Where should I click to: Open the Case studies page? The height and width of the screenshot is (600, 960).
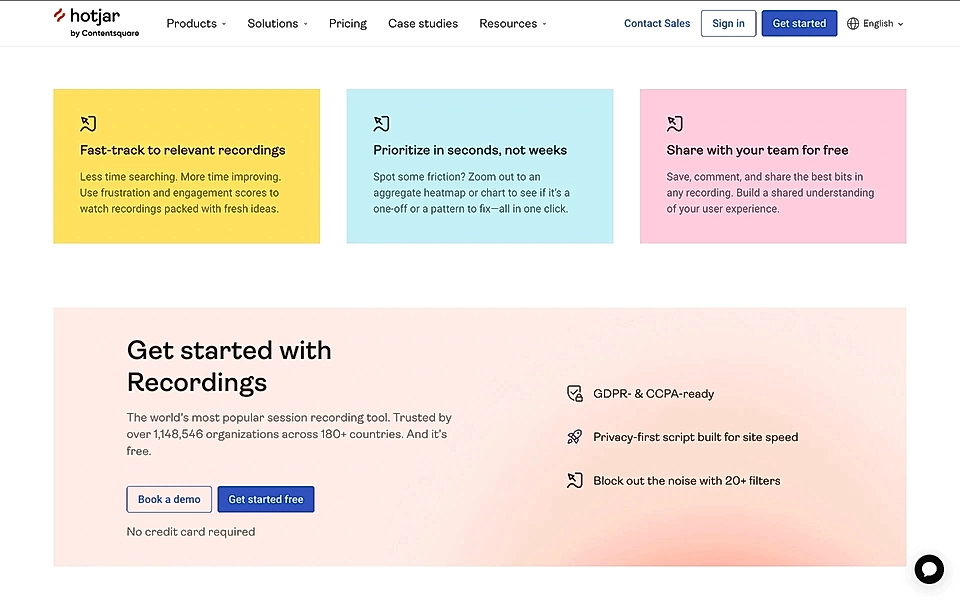tap(423, 23)
